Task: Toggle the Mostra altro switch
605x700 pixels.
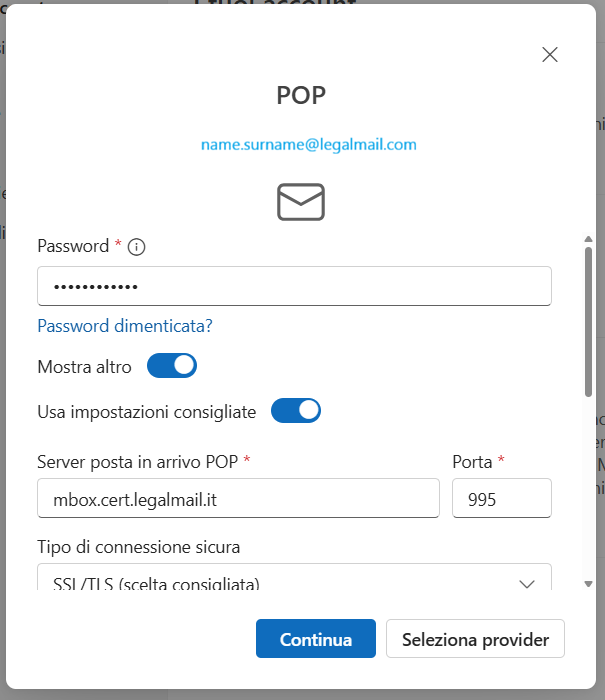Action: tap(172, 366)
